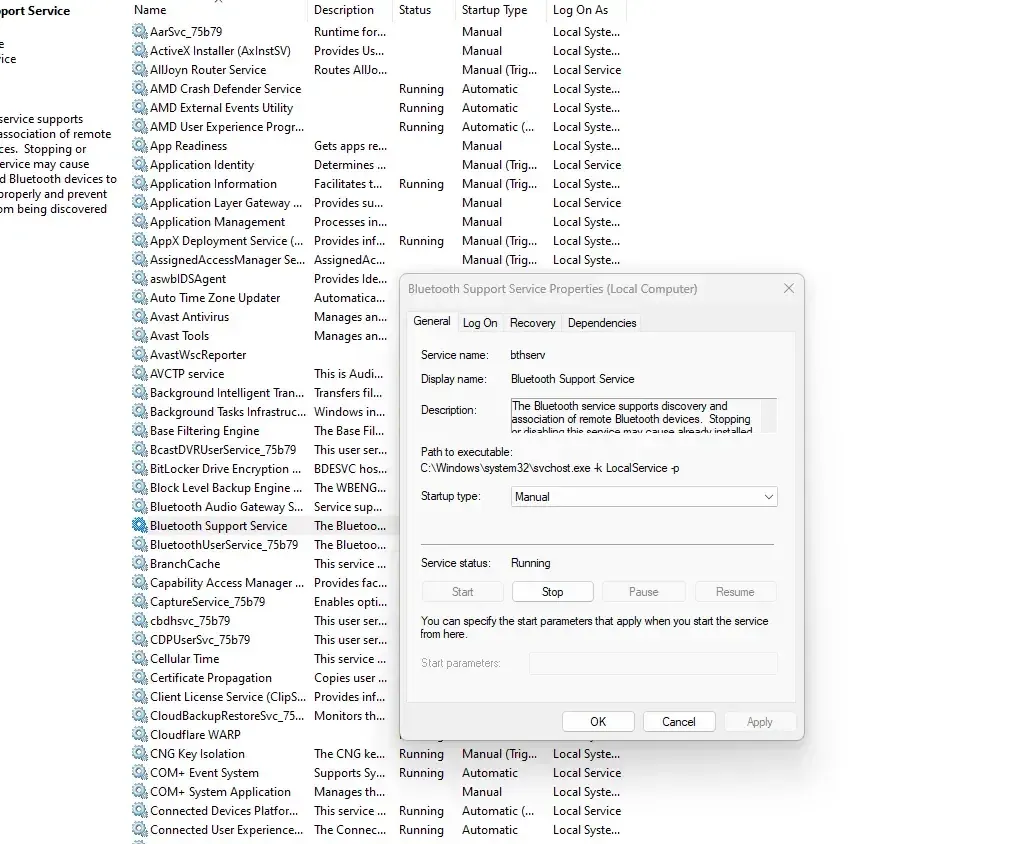Select the Certificate Propagation service icon
1016x844 pixels.
[139, 678]
